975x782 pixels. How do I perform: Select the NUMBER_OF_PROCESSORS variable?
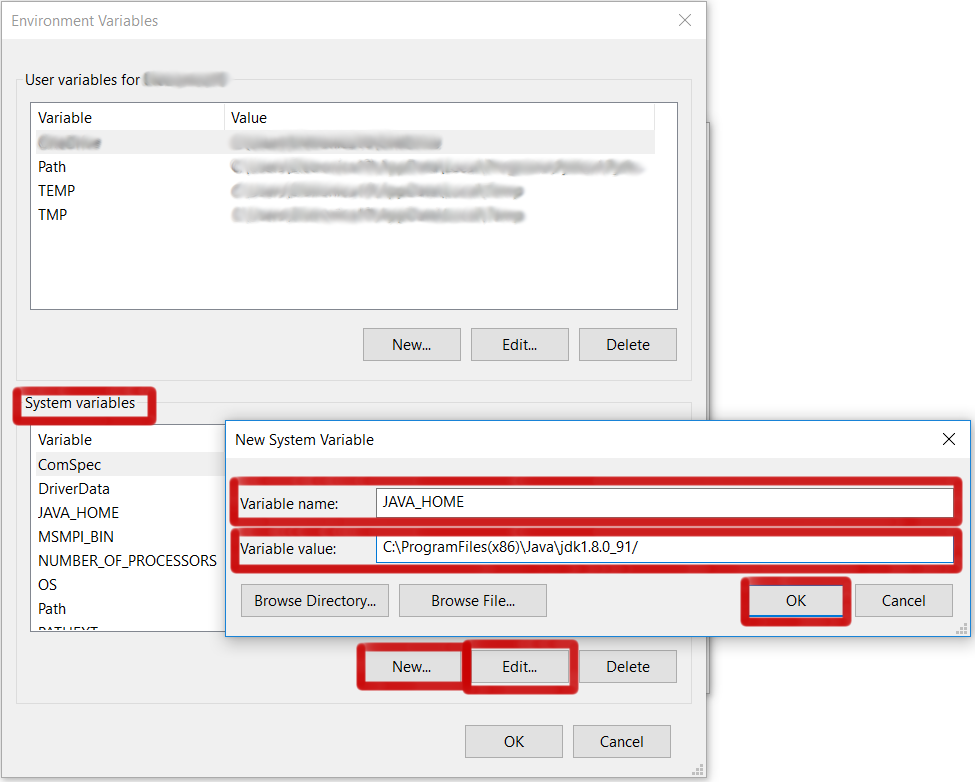[x=117, y=560]
